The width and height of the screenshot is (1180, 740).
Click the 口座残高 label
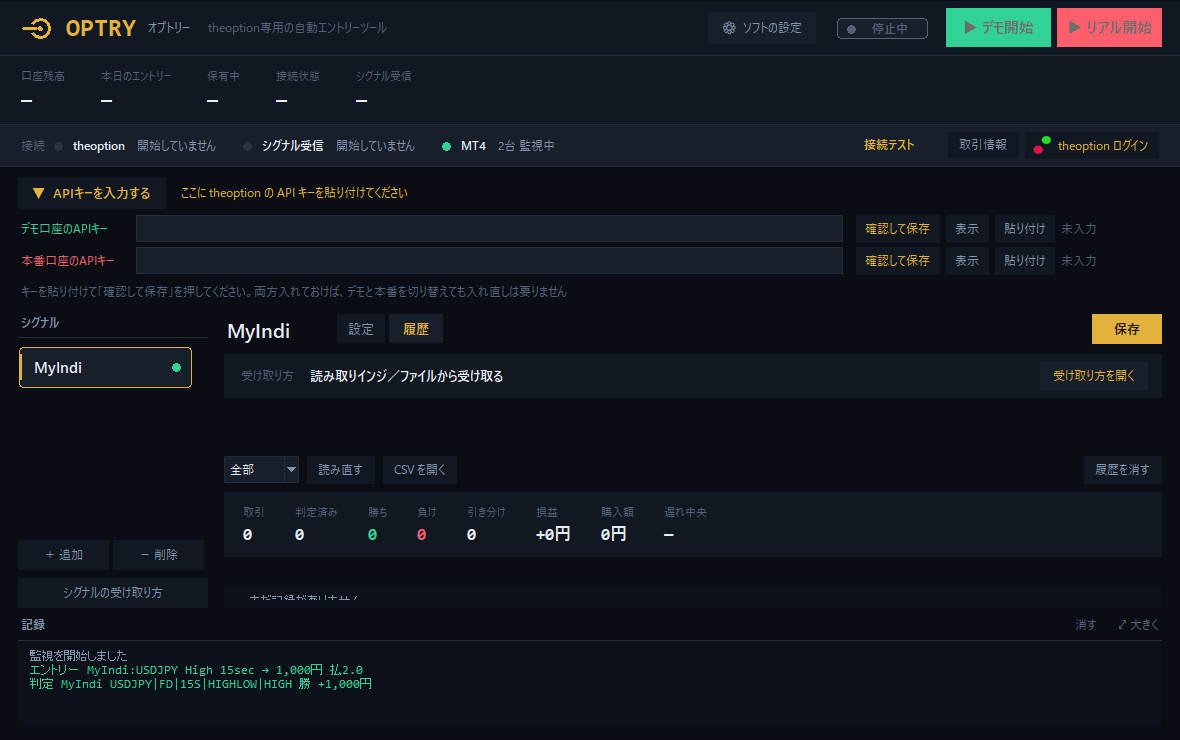click(x=43, y=76)
